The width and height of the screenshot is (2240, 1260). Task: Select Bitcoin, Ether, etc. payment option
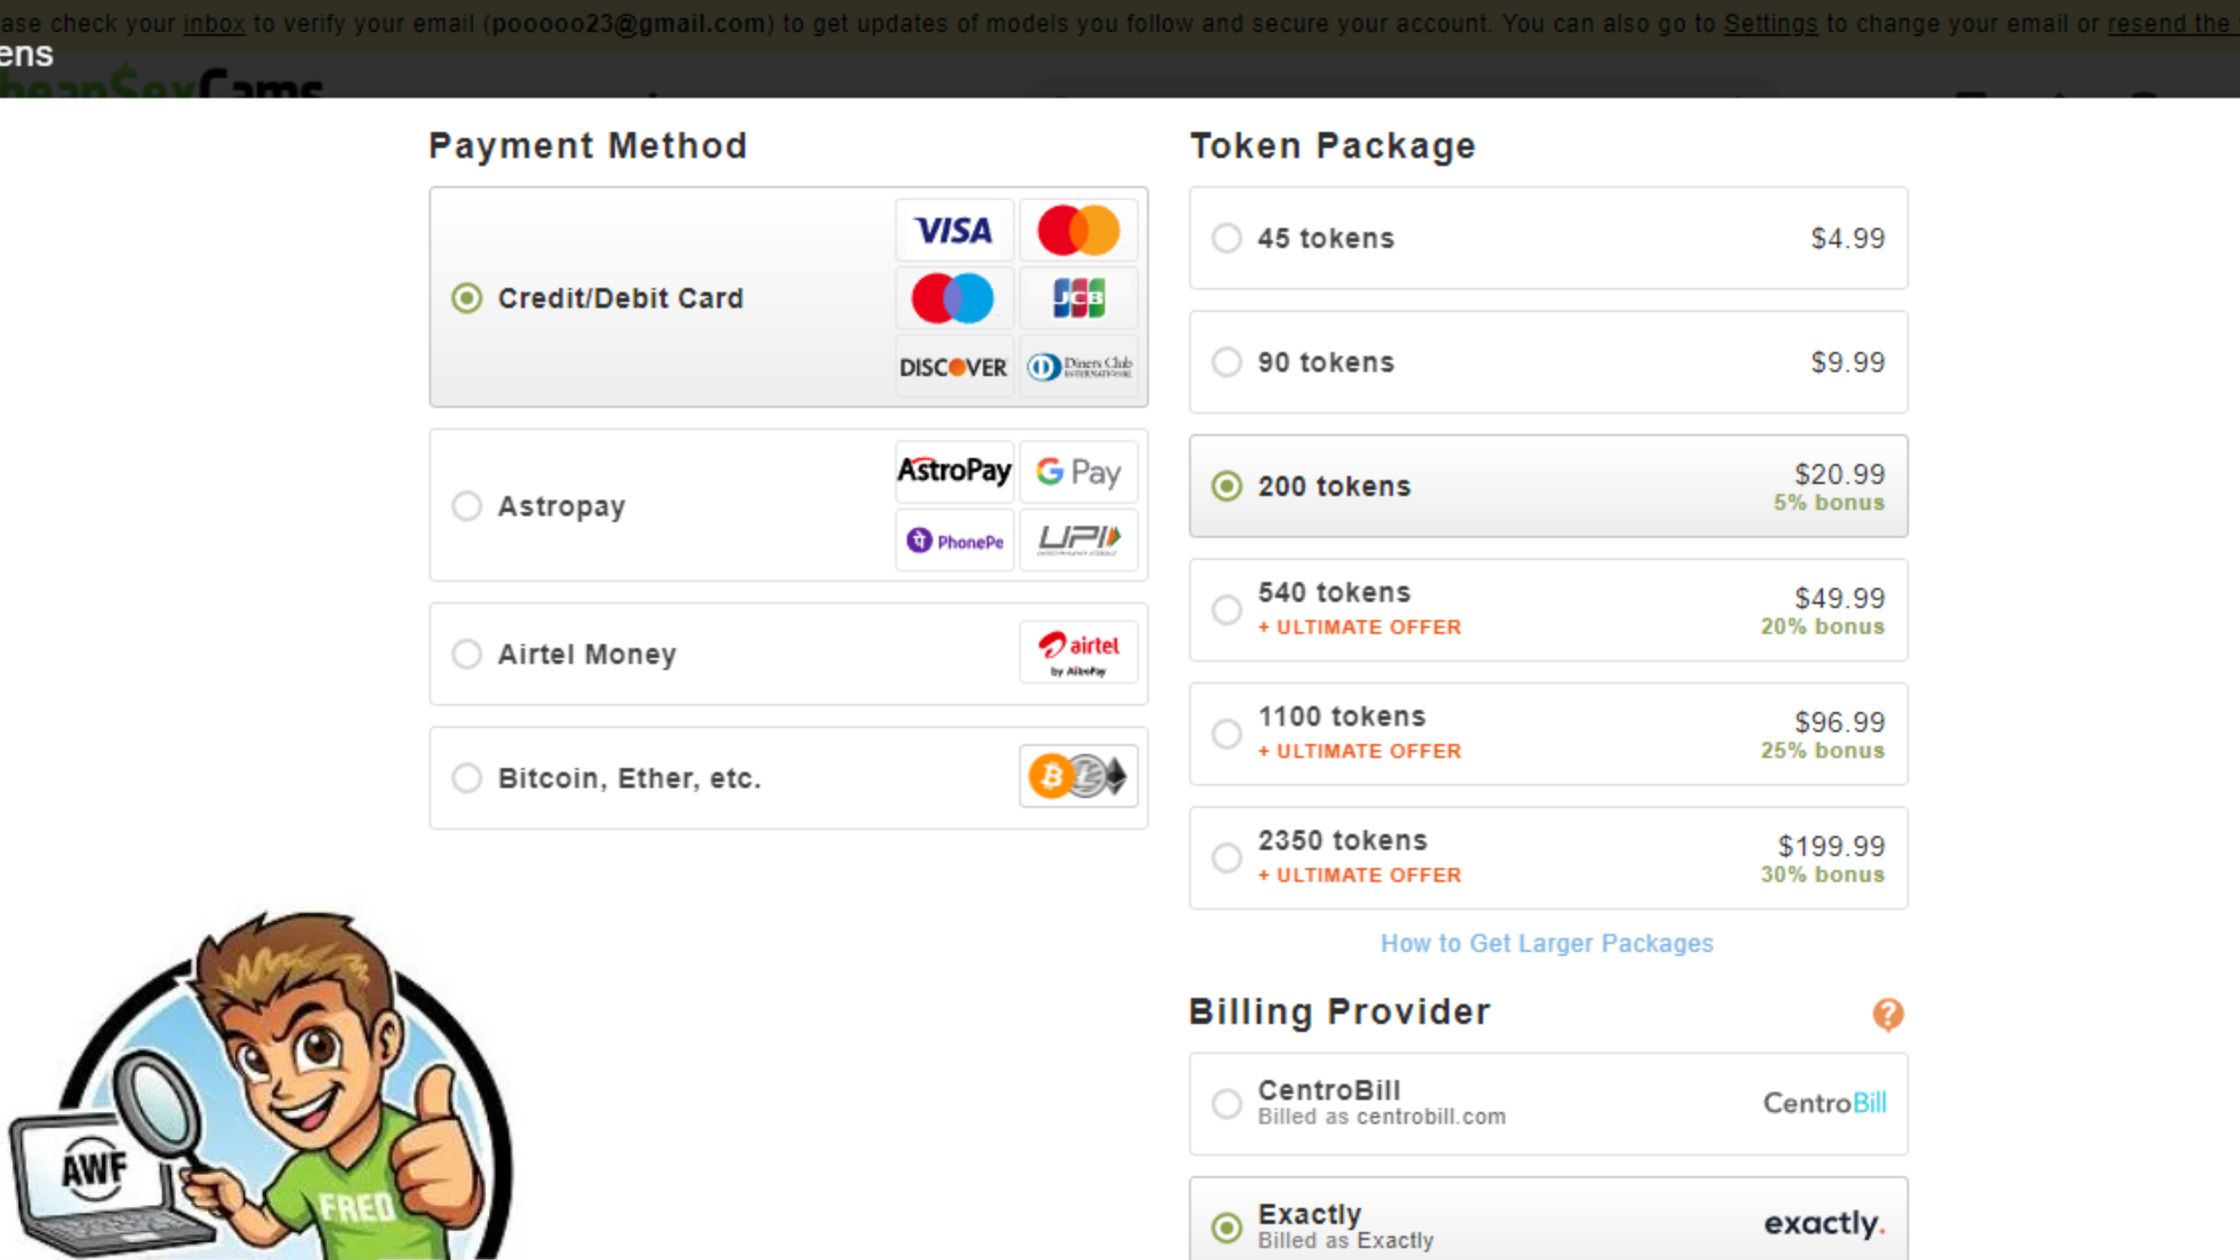(x=467, y=778)
